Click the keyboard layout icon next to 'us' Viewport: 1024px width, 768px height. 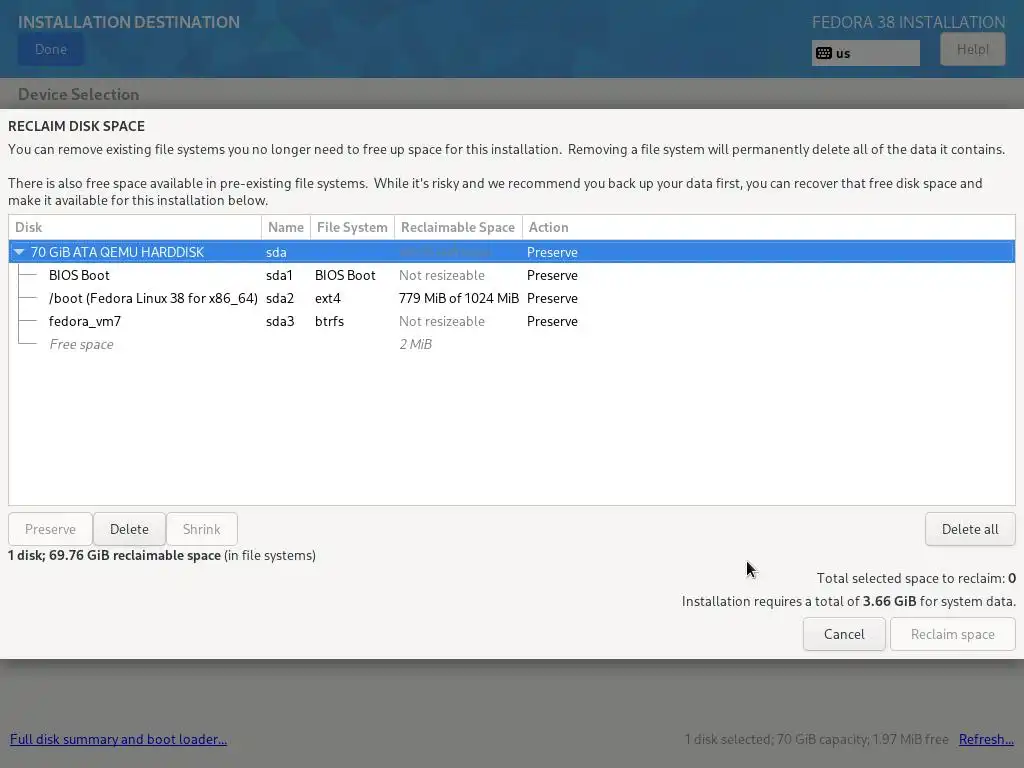click(824, 53)
